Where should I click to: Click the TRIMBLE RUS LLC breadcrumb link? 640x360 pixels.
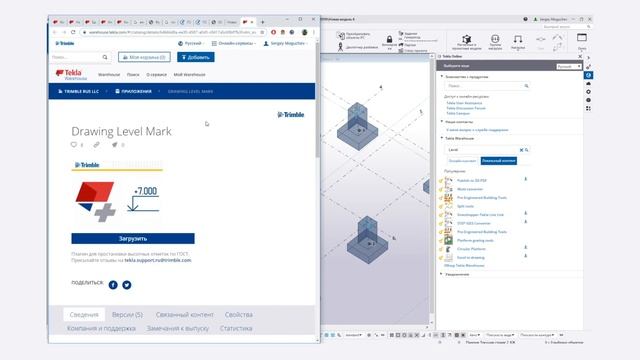pos(78,91)
